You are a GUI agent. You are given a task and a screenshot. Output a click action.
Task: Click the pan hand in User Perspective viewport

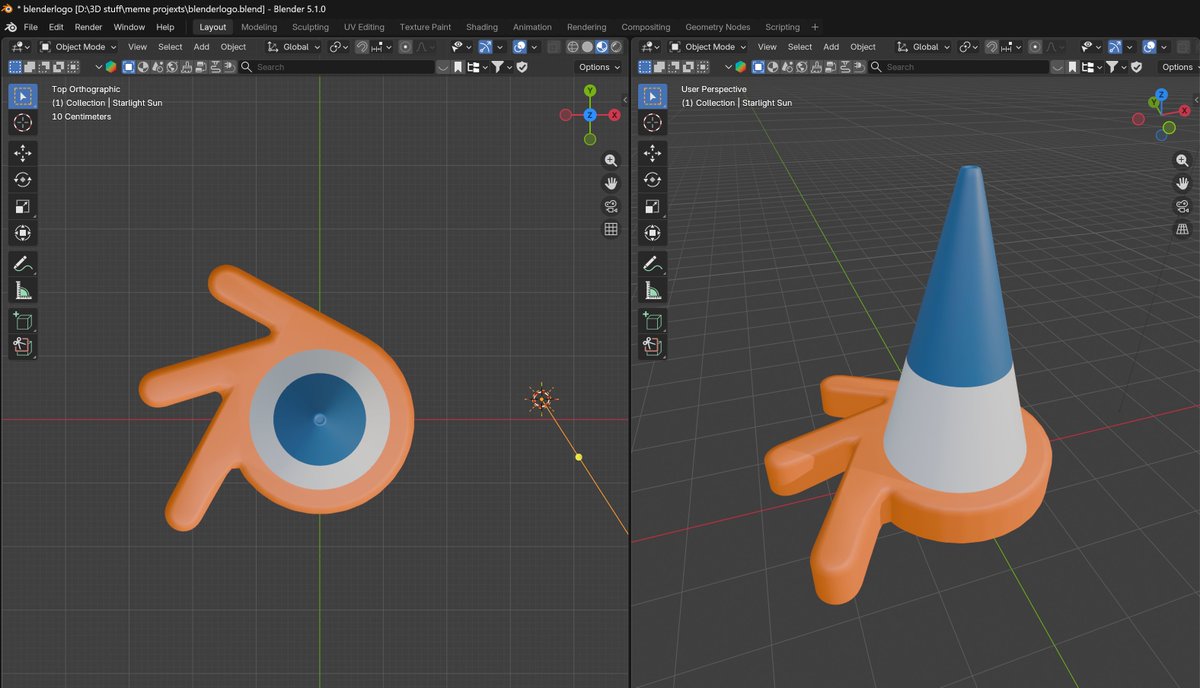coord(1182,184)
